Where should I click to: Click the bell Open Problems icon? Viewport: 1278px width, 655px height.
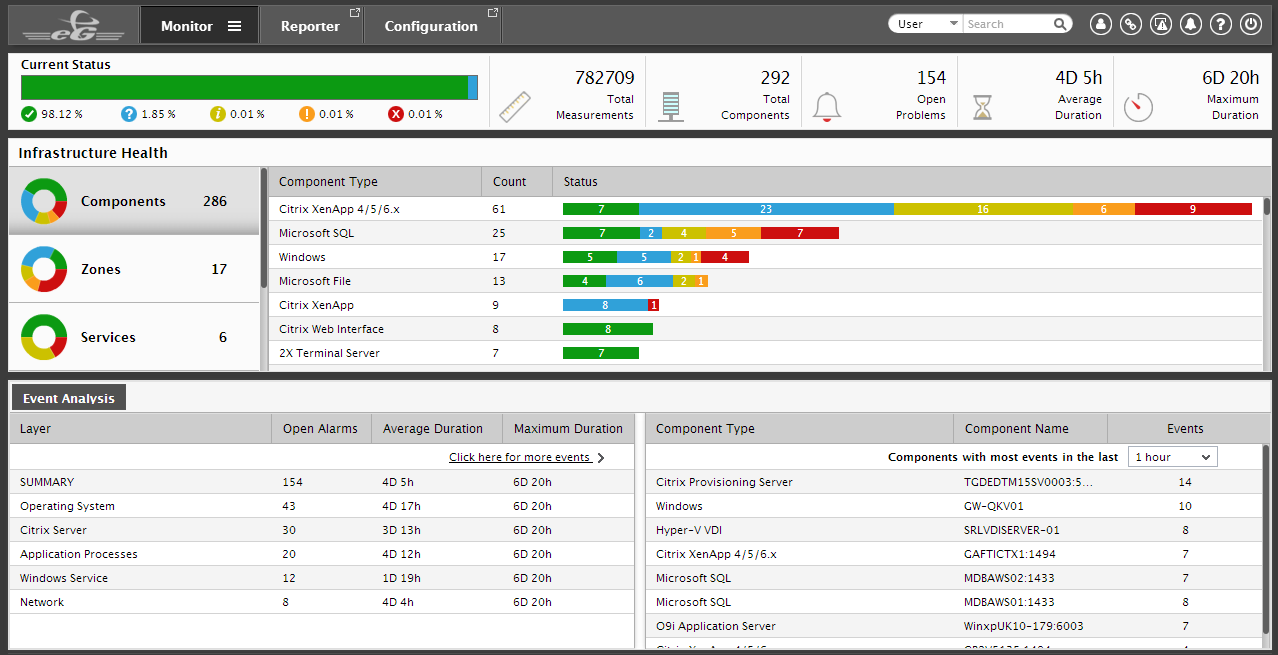coord(827,107)
